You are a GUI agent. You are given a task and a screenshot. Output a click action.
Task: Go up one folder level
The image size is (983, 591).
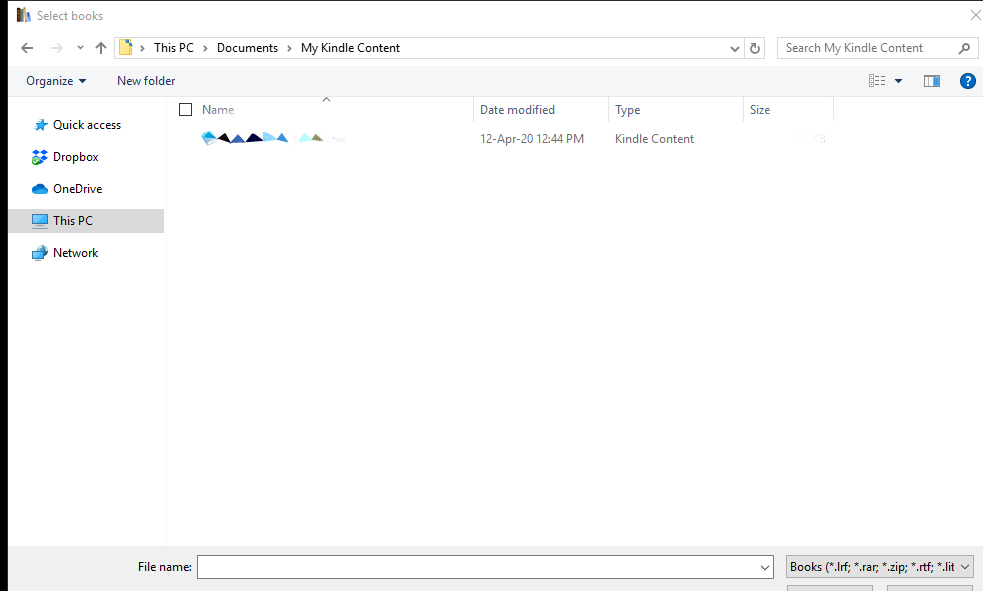point(101,48)
